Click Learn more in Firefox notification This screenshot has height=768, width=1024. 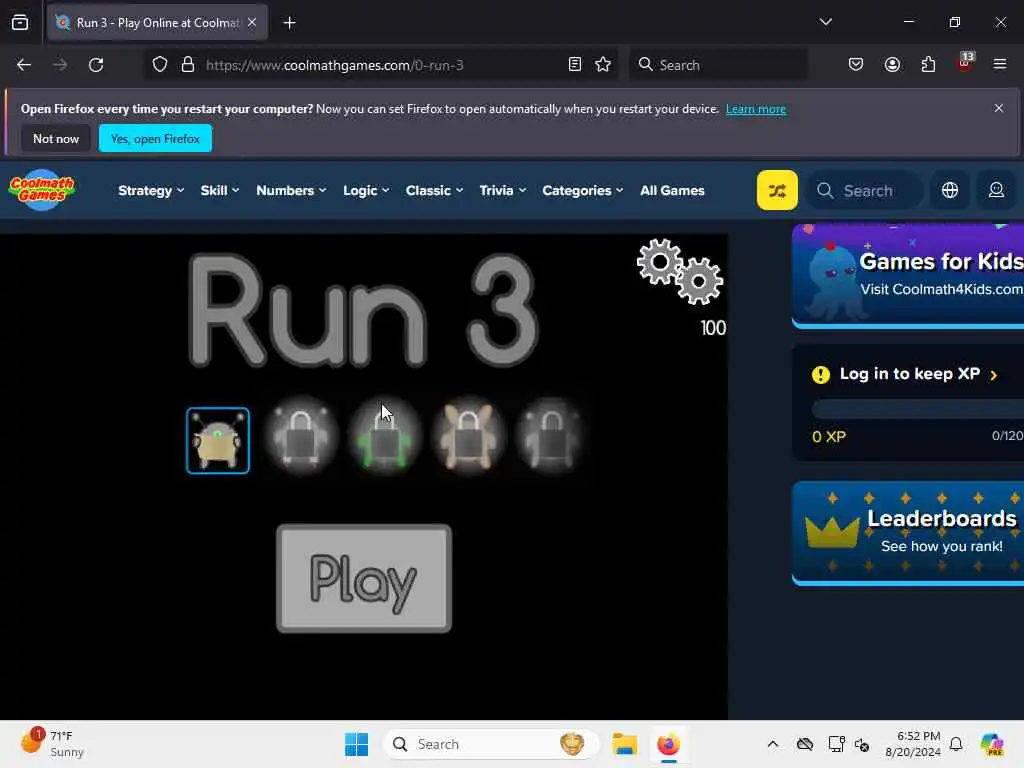pyautogui.click(x=756, y=109)
